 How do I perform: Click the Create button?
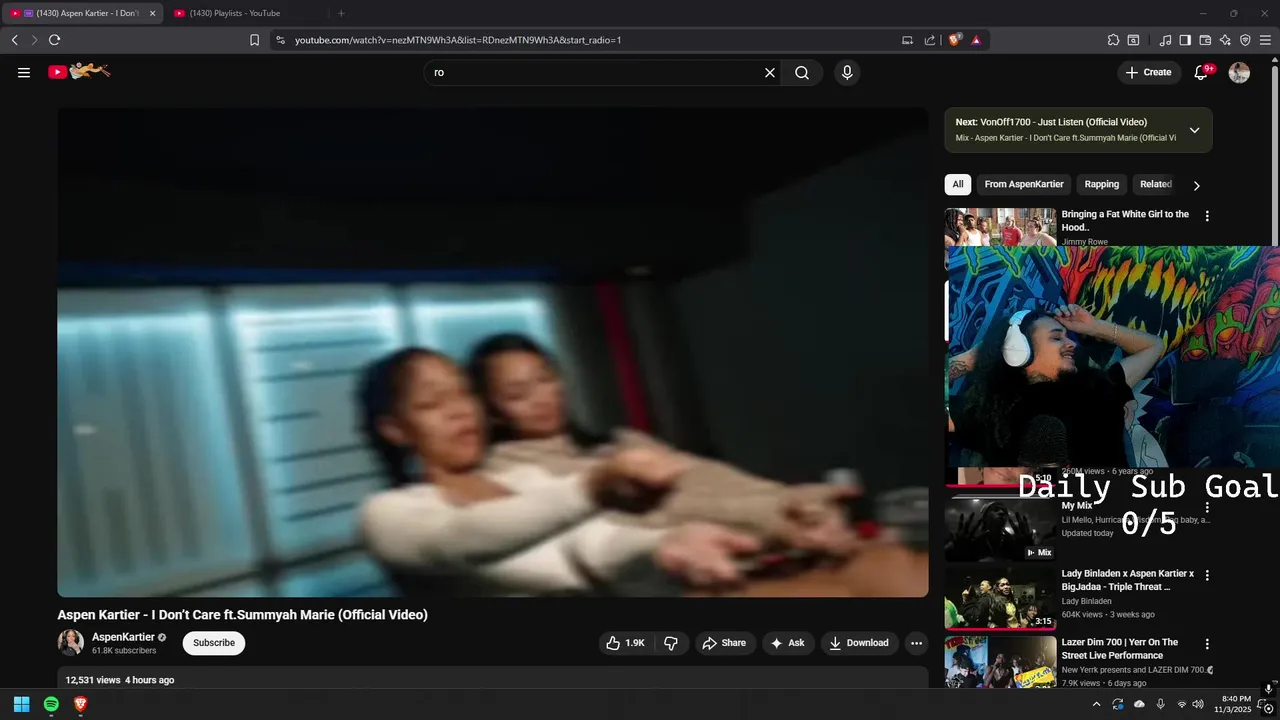[1148, 72]
